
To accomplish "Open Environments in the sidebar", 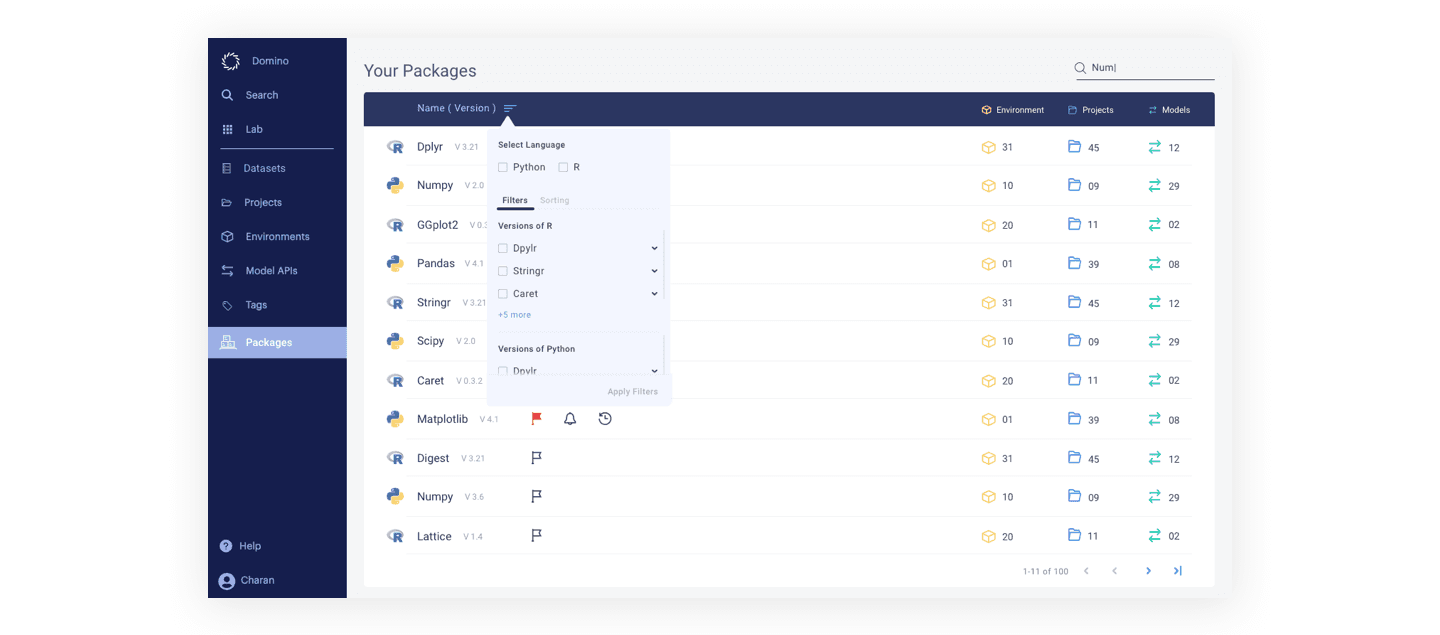I will [277, 237].
